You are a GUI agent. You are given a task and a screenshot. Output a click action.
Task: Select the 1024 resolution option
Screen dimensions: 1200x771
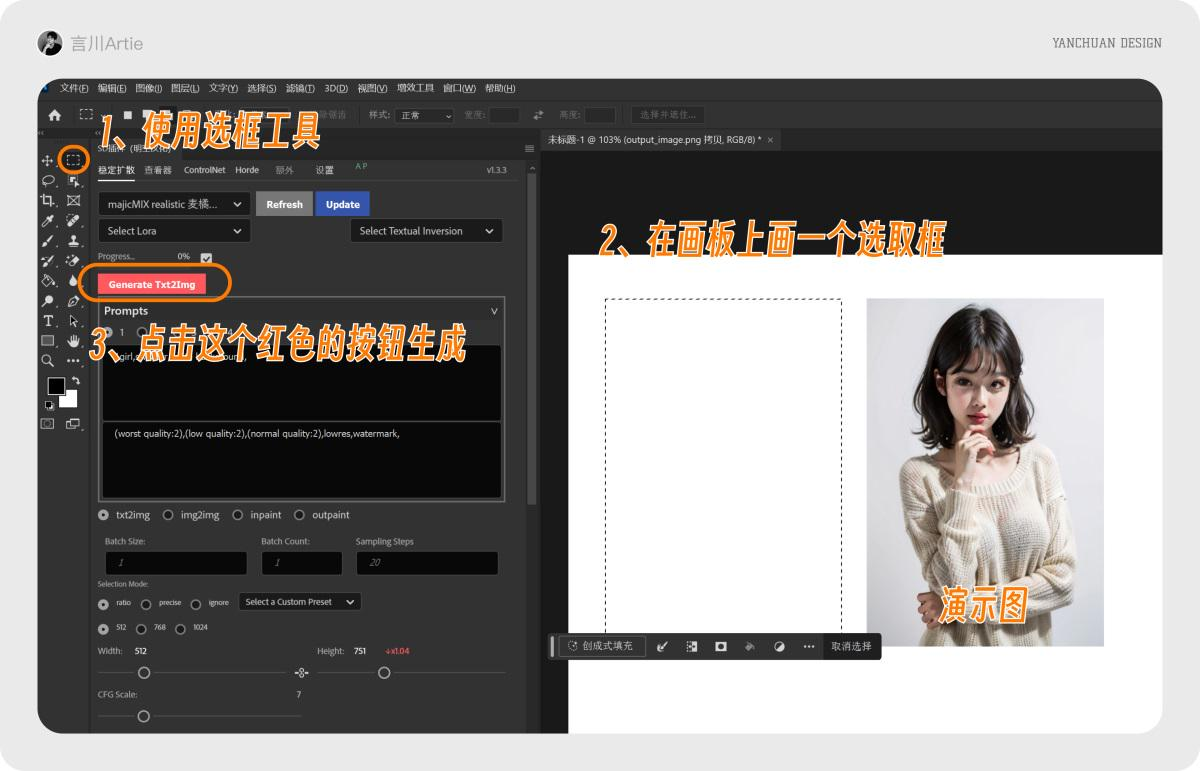pyautogui.click(x=181, y=628)
